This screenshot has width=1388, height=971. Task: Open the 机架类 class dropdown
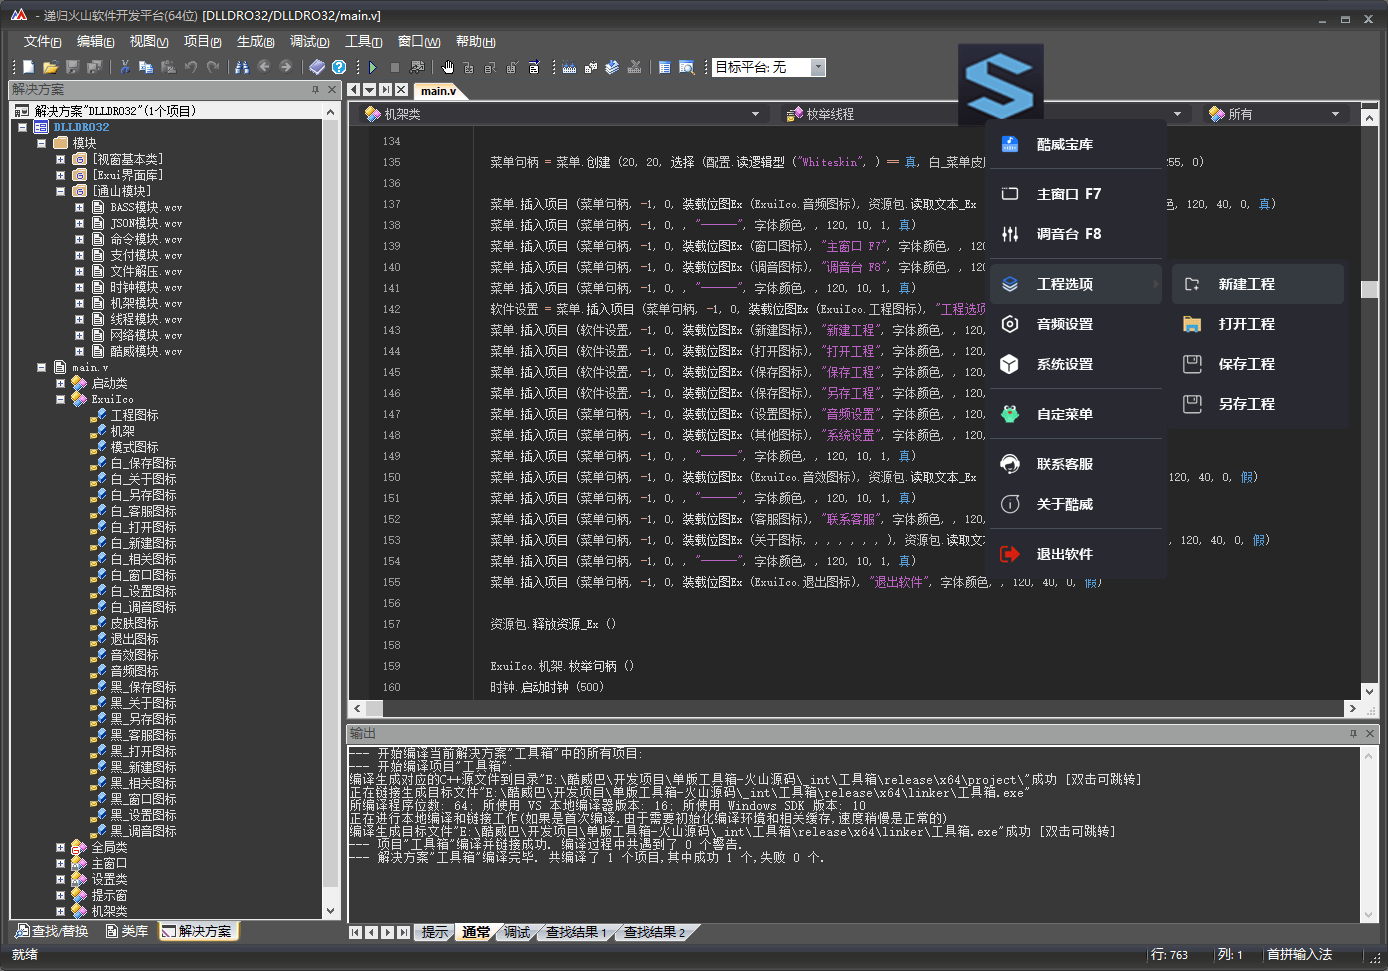point(756,114)
